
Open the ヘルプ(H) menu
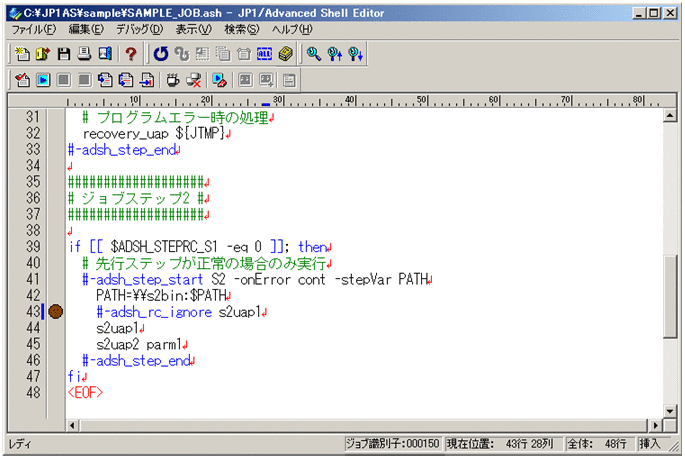click(292, 29)
